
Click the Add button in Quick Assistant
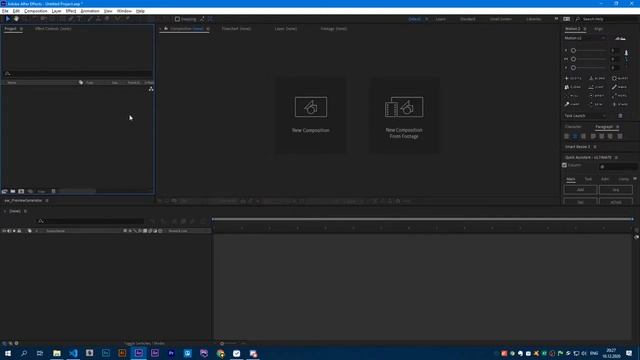[x=580, y=190]
